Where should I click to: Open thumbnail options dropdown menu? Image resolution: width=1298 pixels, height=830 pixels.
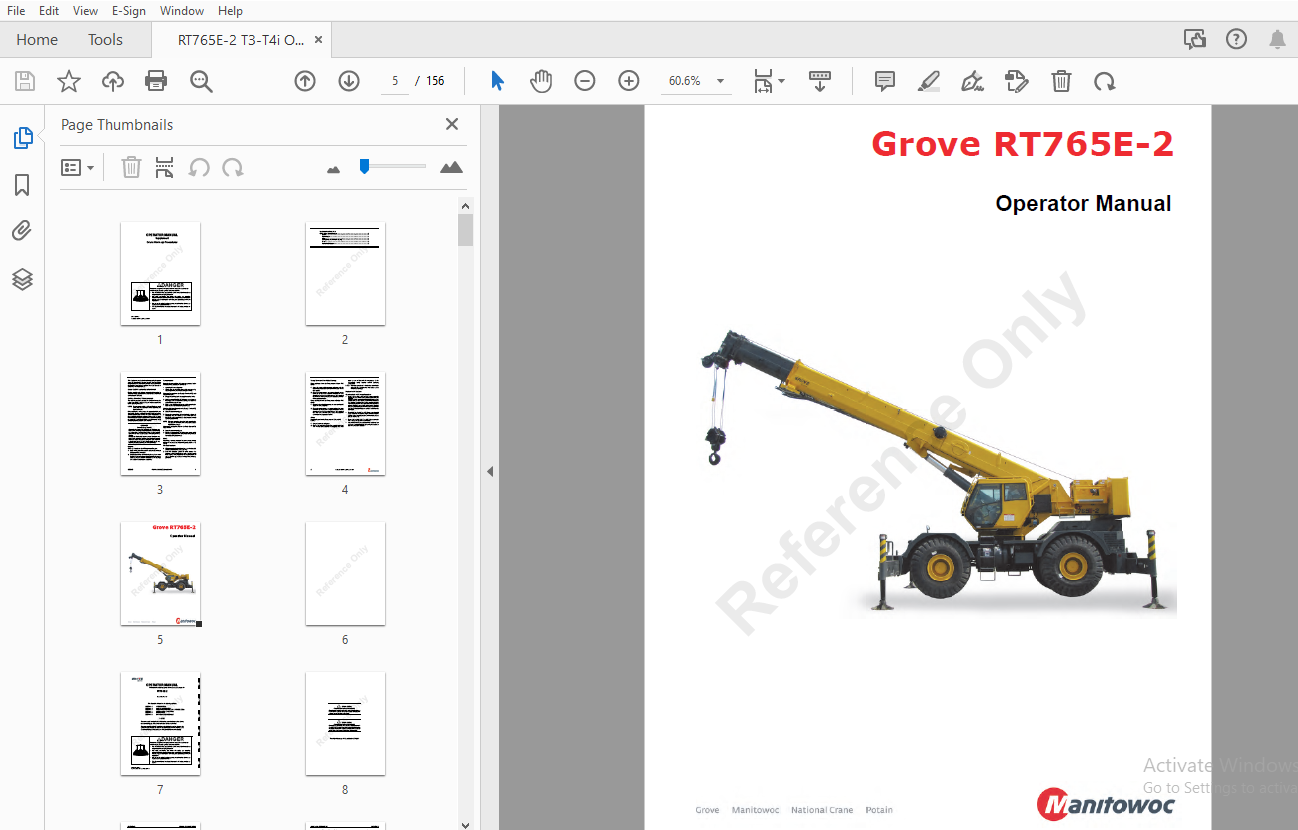tap(77, 167)
